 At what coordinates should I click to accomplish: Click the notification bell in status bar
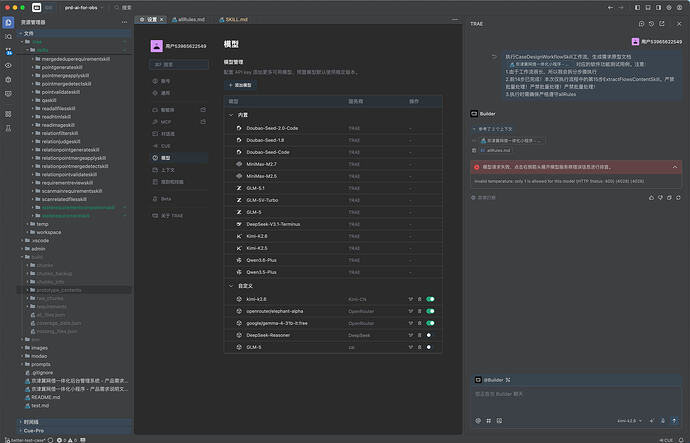click(x=681, y=440)
